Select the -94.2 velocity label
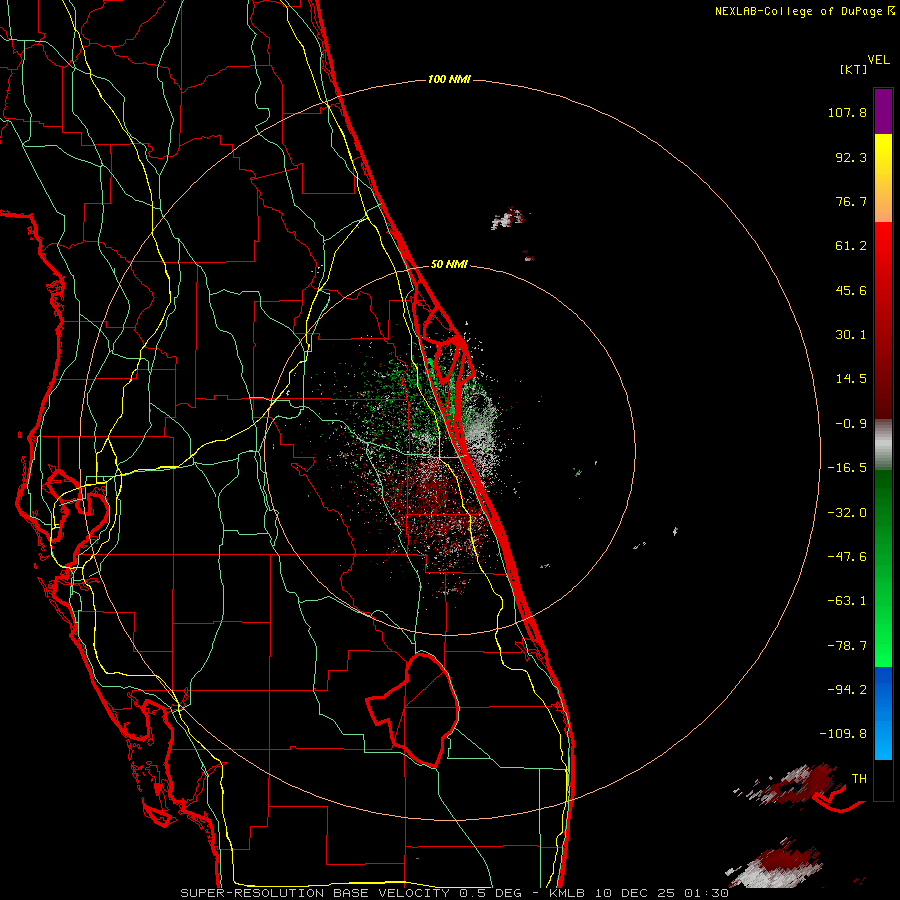 pyautogui.click(x=847, y=689)
